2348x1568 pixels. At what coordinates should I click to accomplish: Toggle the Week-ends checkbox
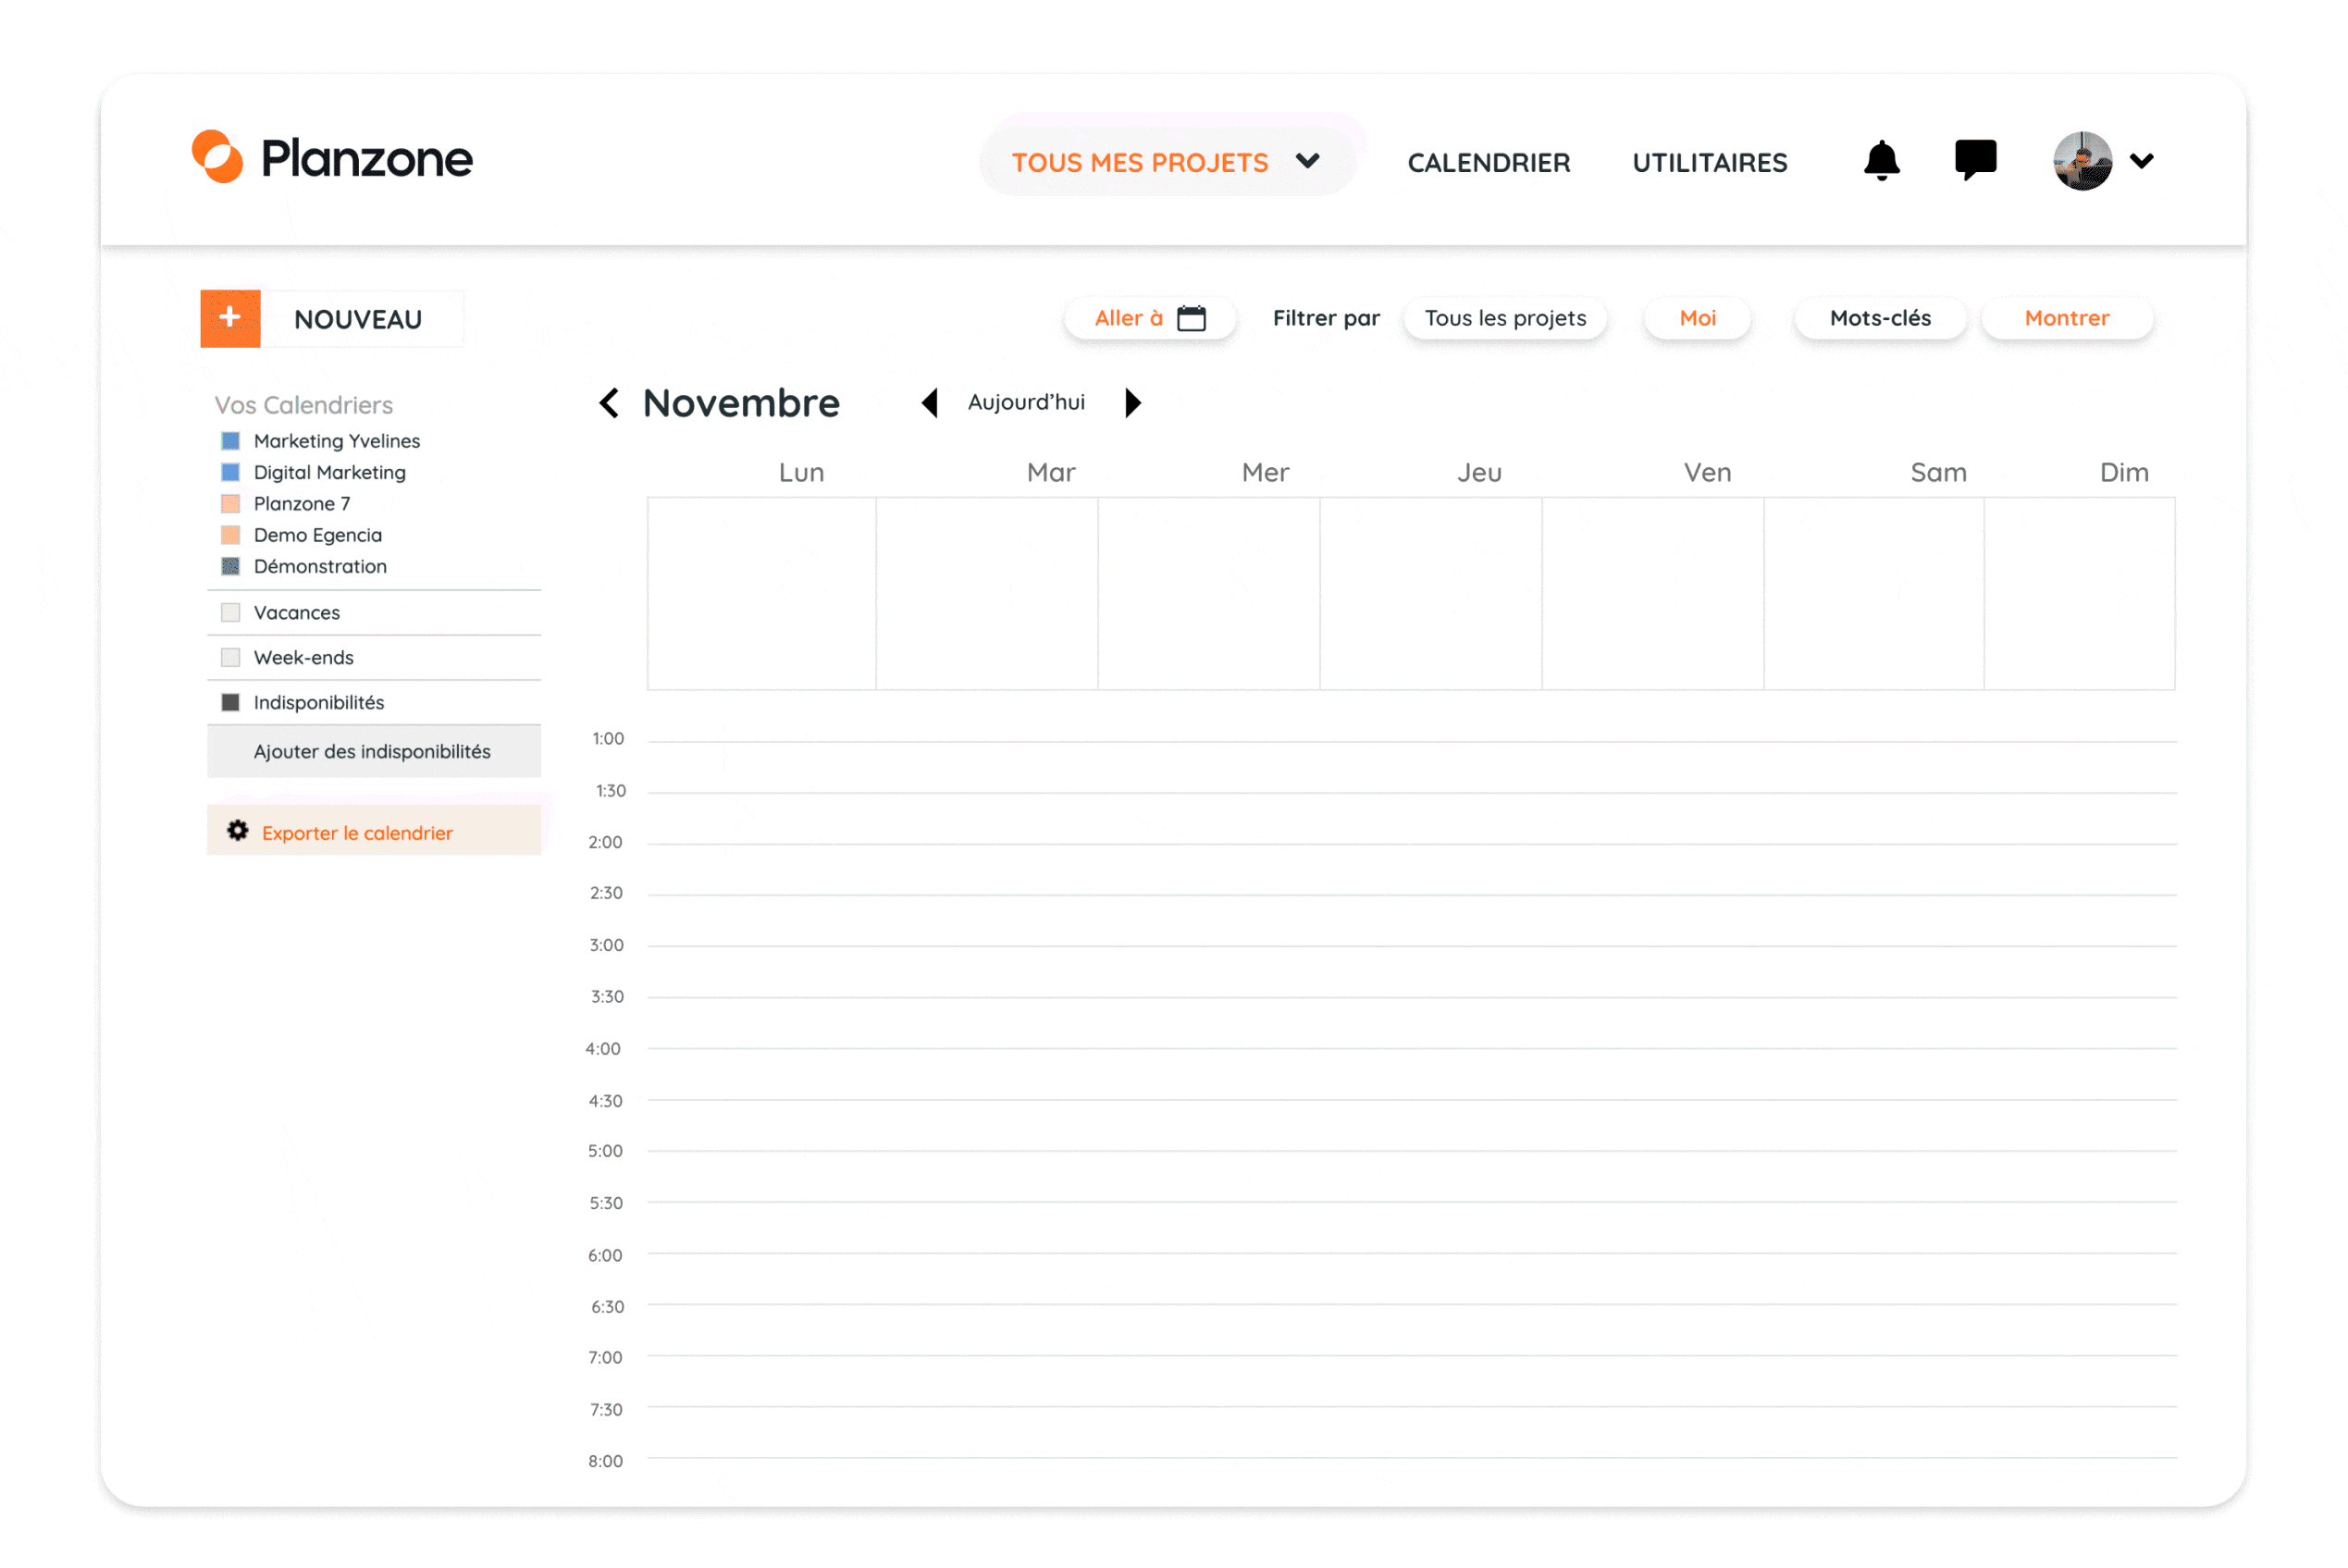tap(231, 657)
